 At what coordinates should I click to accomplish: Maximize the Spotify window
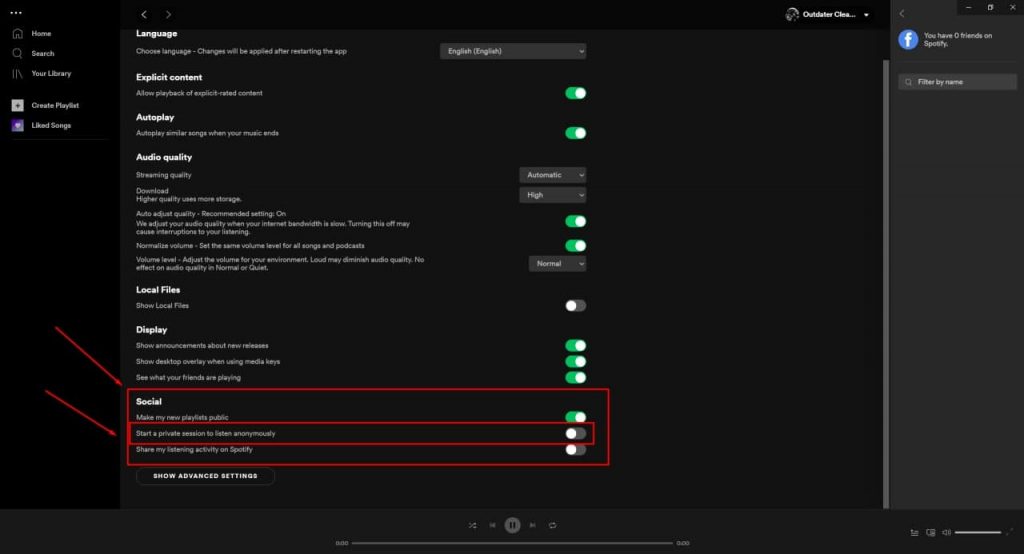coord(990,7)
